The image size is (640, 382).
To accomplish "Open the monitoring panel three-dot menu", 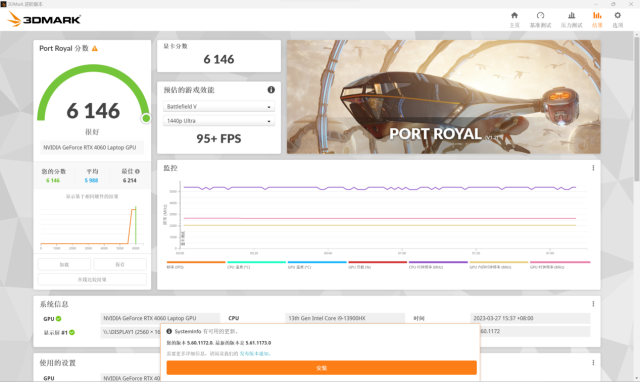I will (x=593, y=168).
